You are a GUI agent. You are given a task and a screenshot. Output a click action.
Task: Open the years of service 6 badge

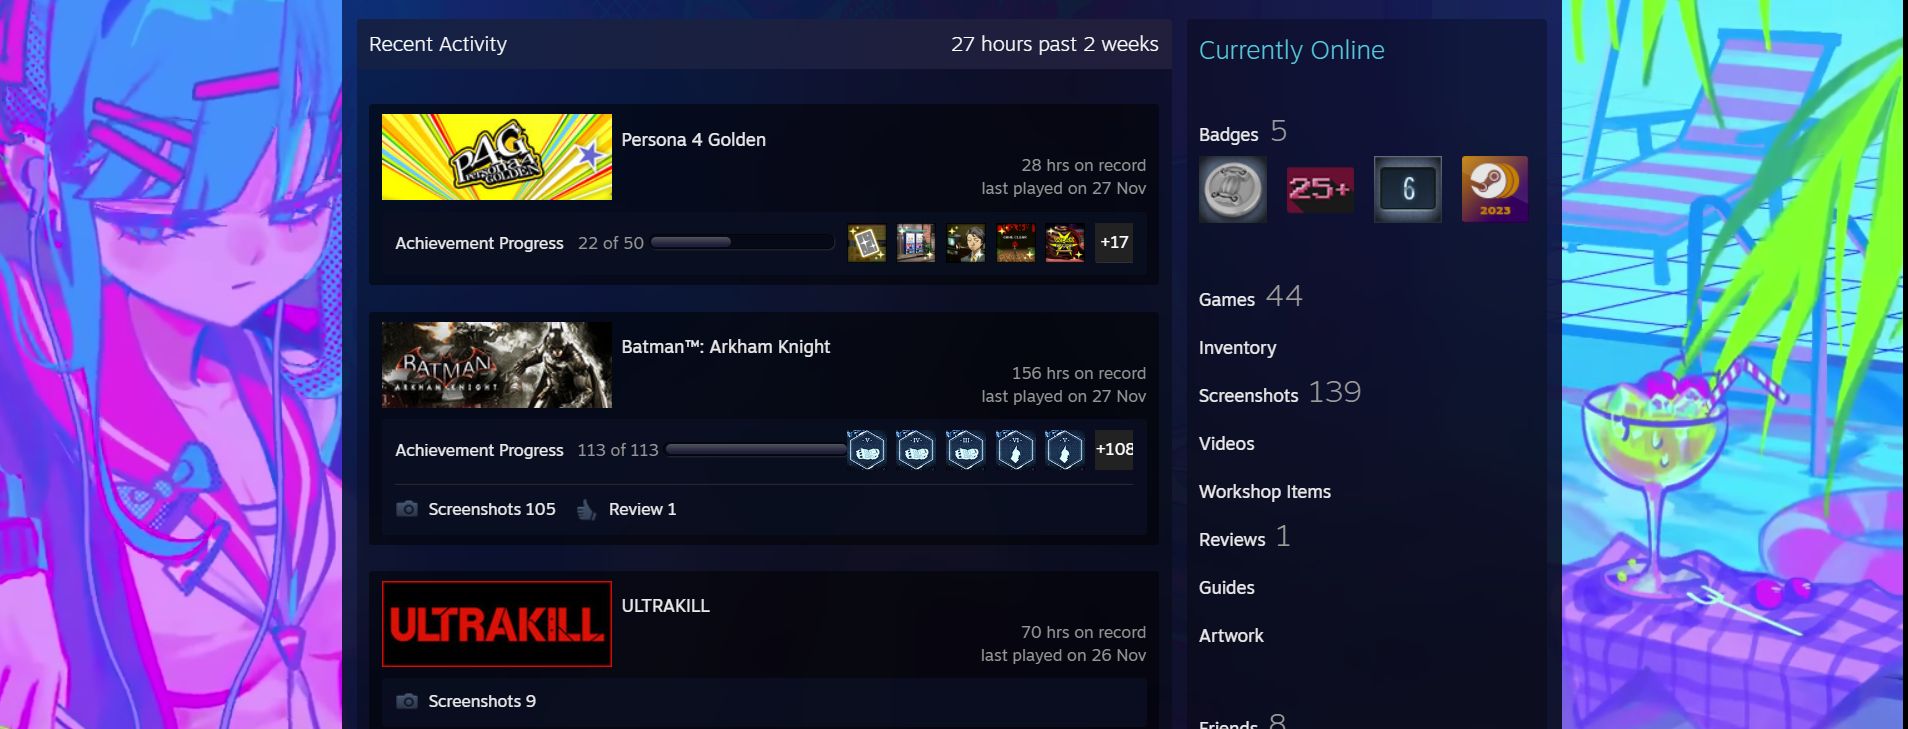pos(1408,189)
